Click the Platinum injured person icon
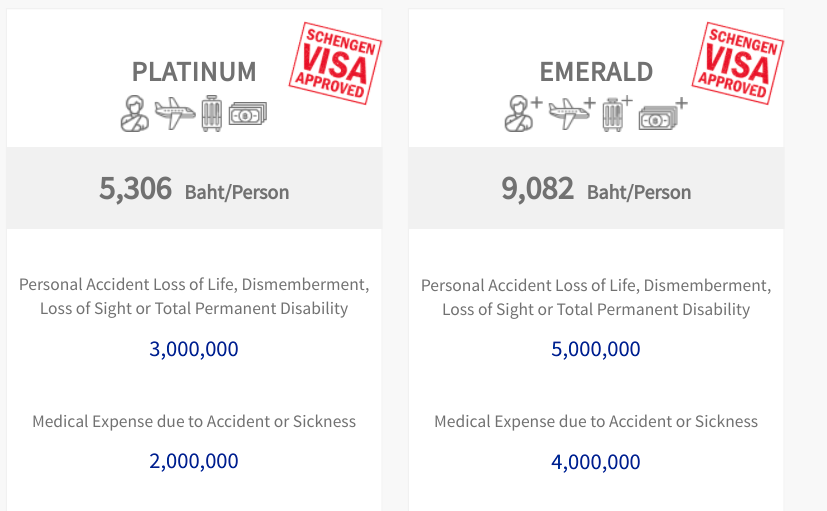This screenshot has height=511, width=827. (134, 113)
